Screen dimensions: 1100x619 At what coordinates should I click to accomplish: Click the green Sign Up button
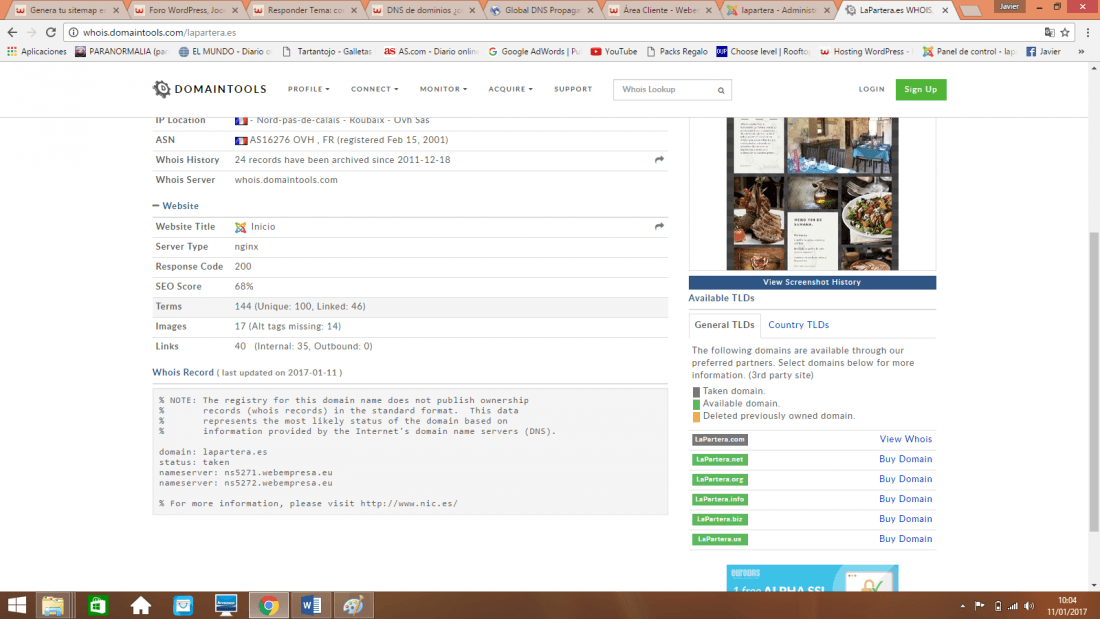[x=920, y=89]
